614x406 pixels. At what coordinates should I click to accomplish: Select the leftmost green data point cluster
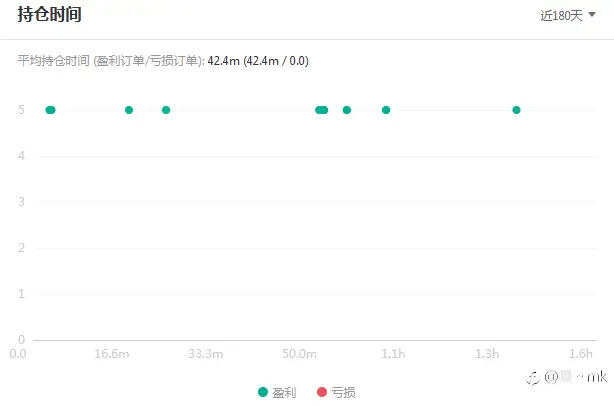point(51,110)
